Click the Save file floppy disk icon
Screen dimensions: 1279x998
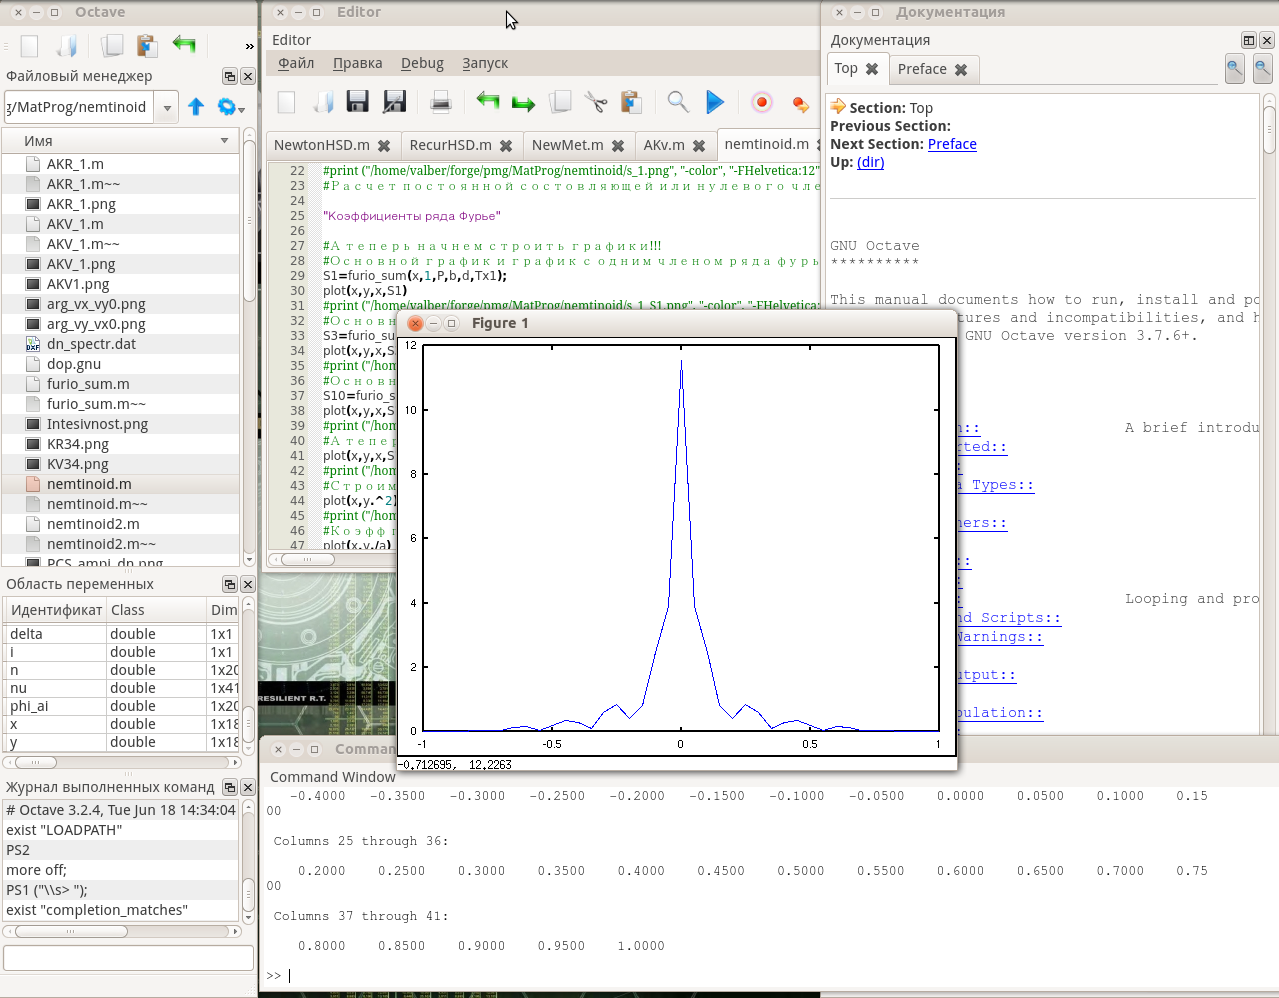pos(357,102)
